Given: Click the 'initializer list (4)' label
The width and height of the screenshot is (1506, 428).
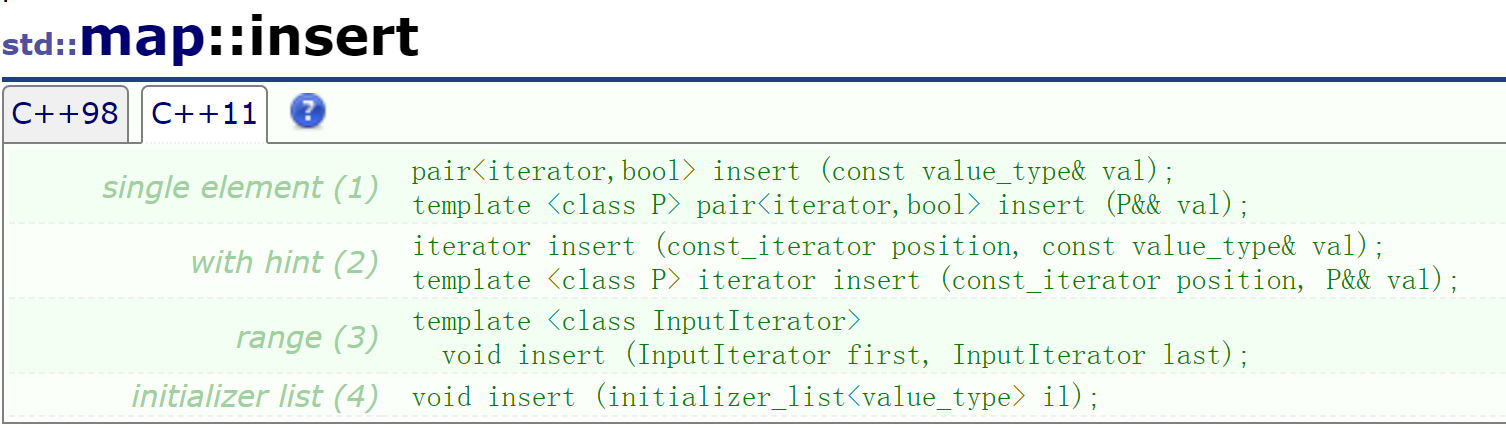Looking at the screenshot, I should click(x=255, y=397).
